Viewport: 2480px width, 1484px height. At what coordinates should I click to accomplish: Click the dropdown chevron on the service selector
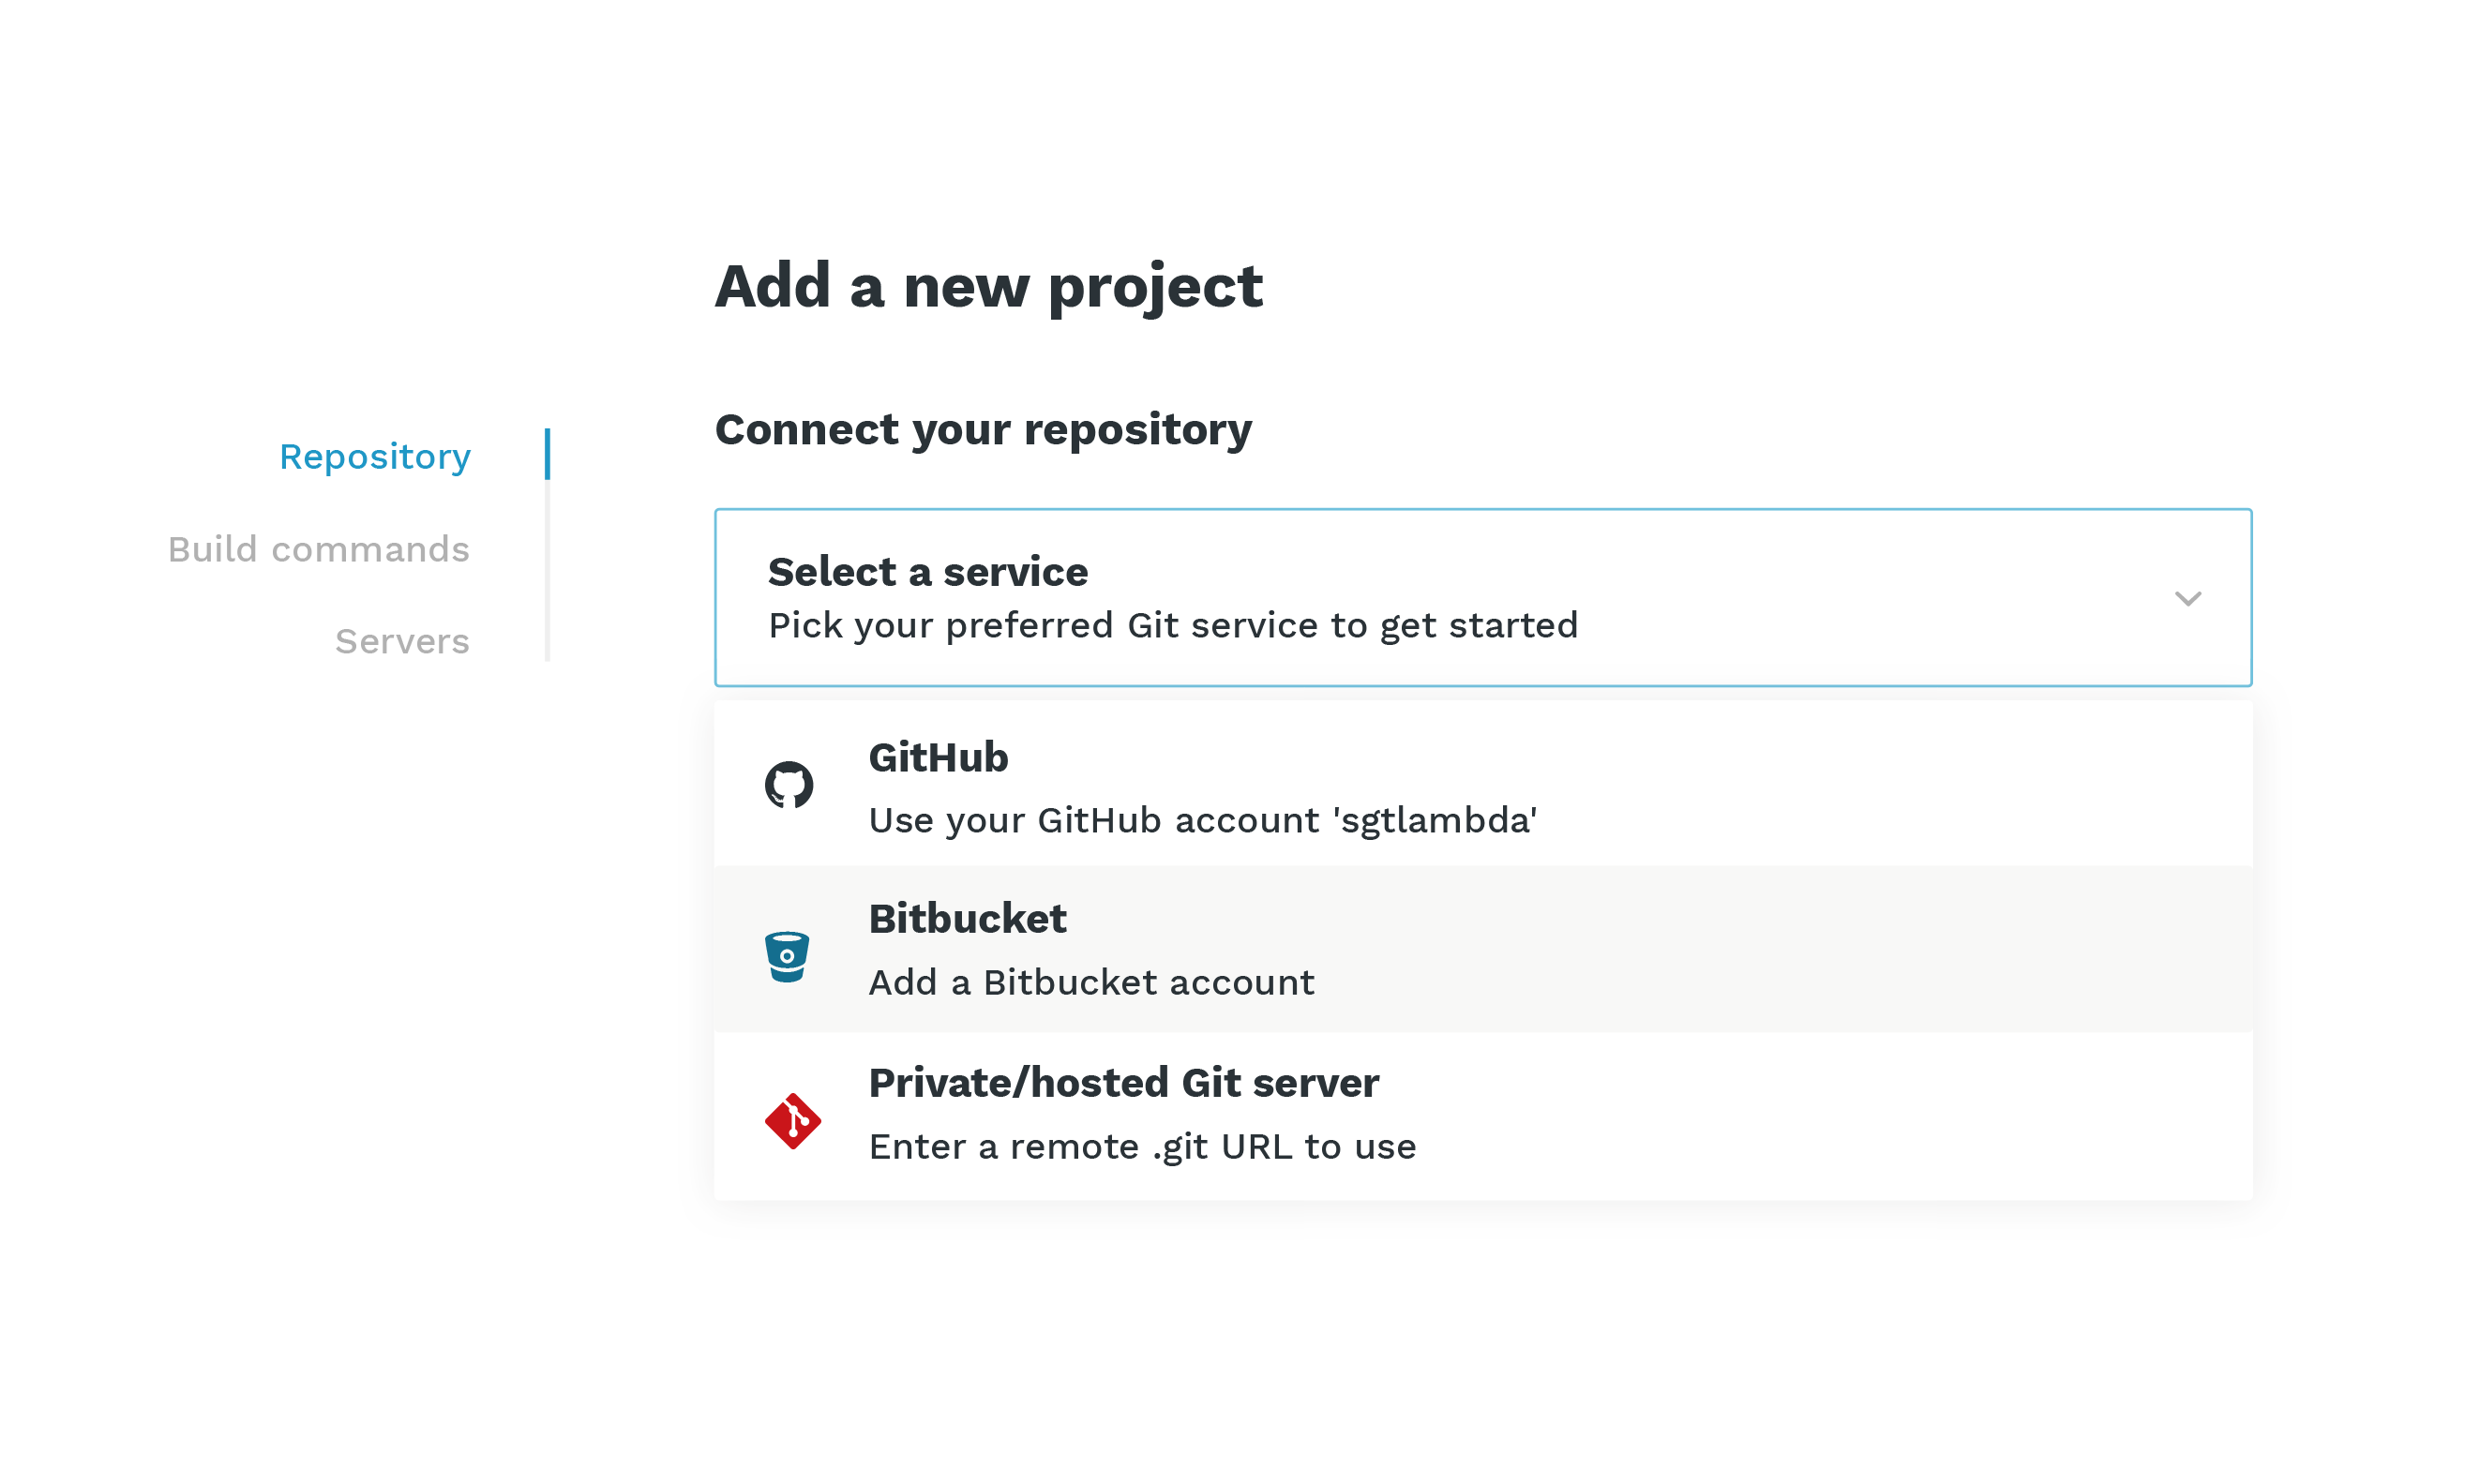pyautogui.click(x=2188, y=598)
